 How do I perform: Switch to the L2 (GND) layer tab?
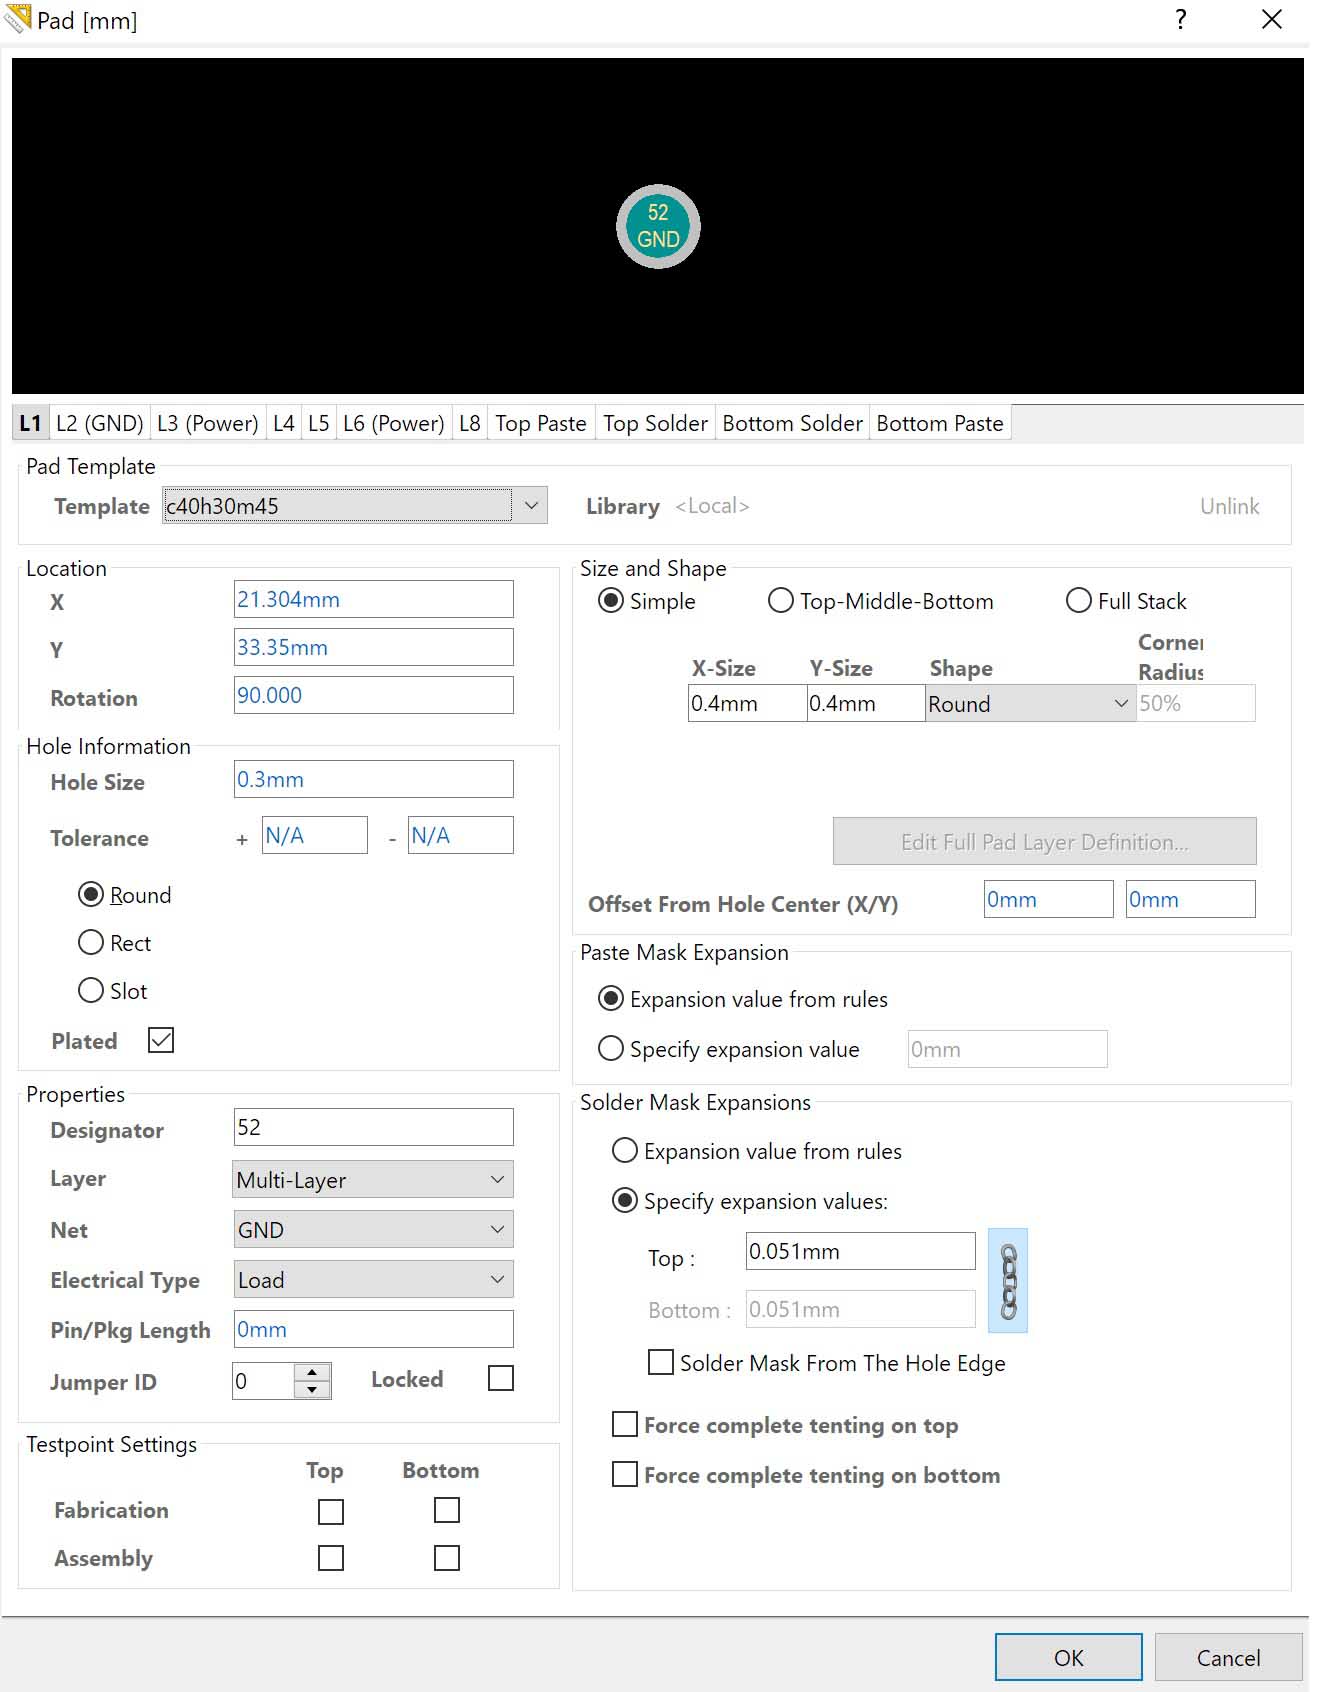(x=99, y=424)
